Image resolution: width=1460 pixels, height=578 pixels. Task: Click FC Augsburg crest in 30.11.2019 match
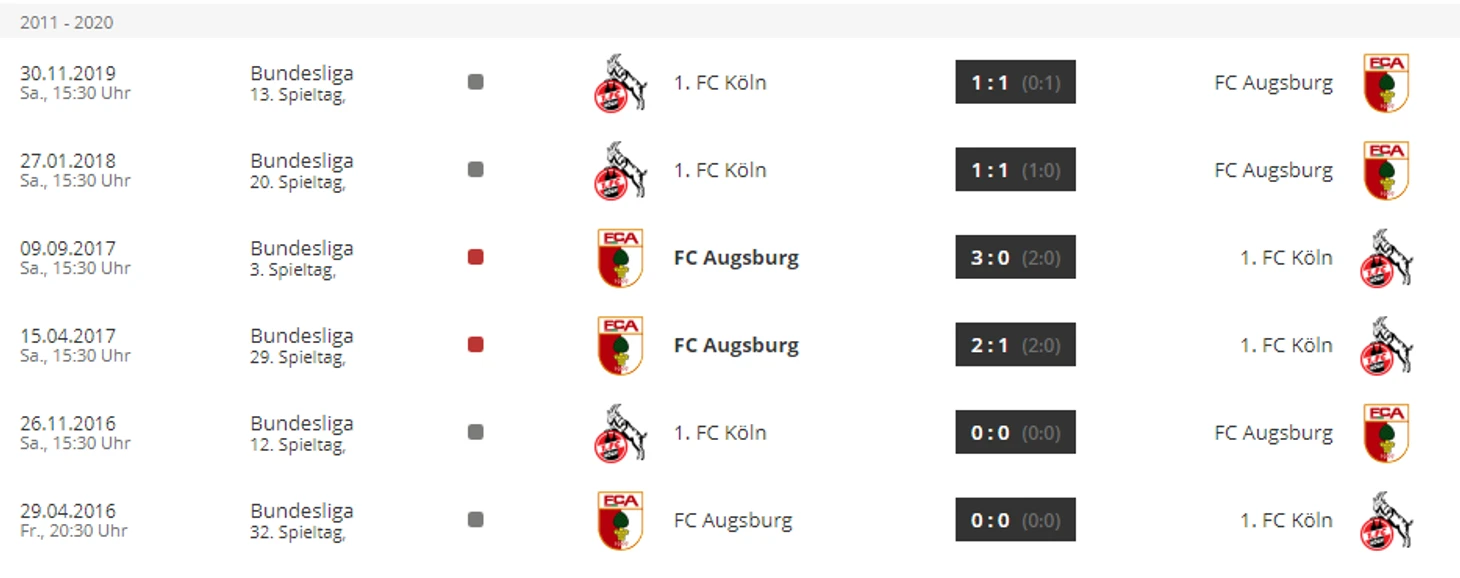[x=1386, y=83]
